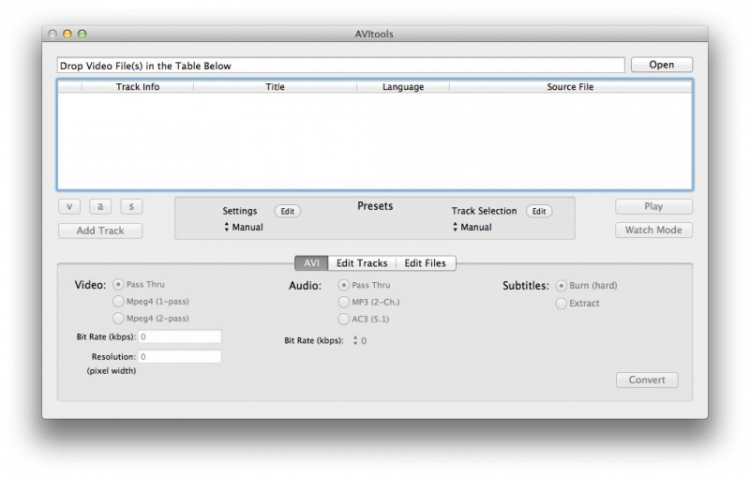Viewport: 750px width, 477px height.
Task: Select Mpeg4 (2-pass) video option
Action: (x=118, y=318)
